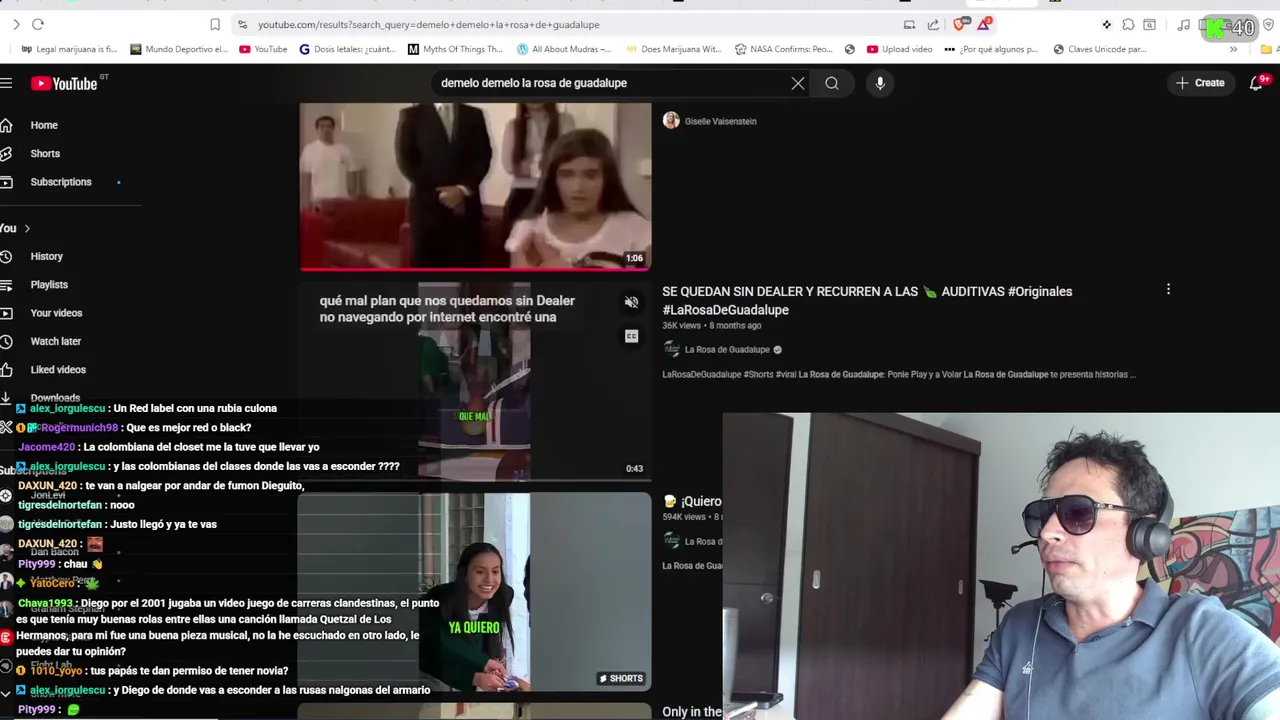1280x720 pixels.
Task: Open the Upload video bookmark
Action: click(899, 49)
